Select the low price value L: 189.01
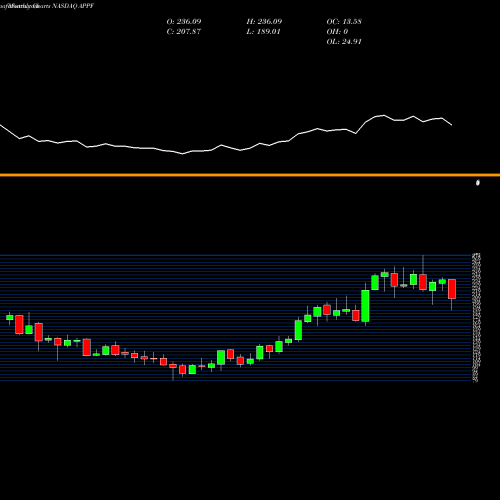500x500 pixels. tap(264, 32)
